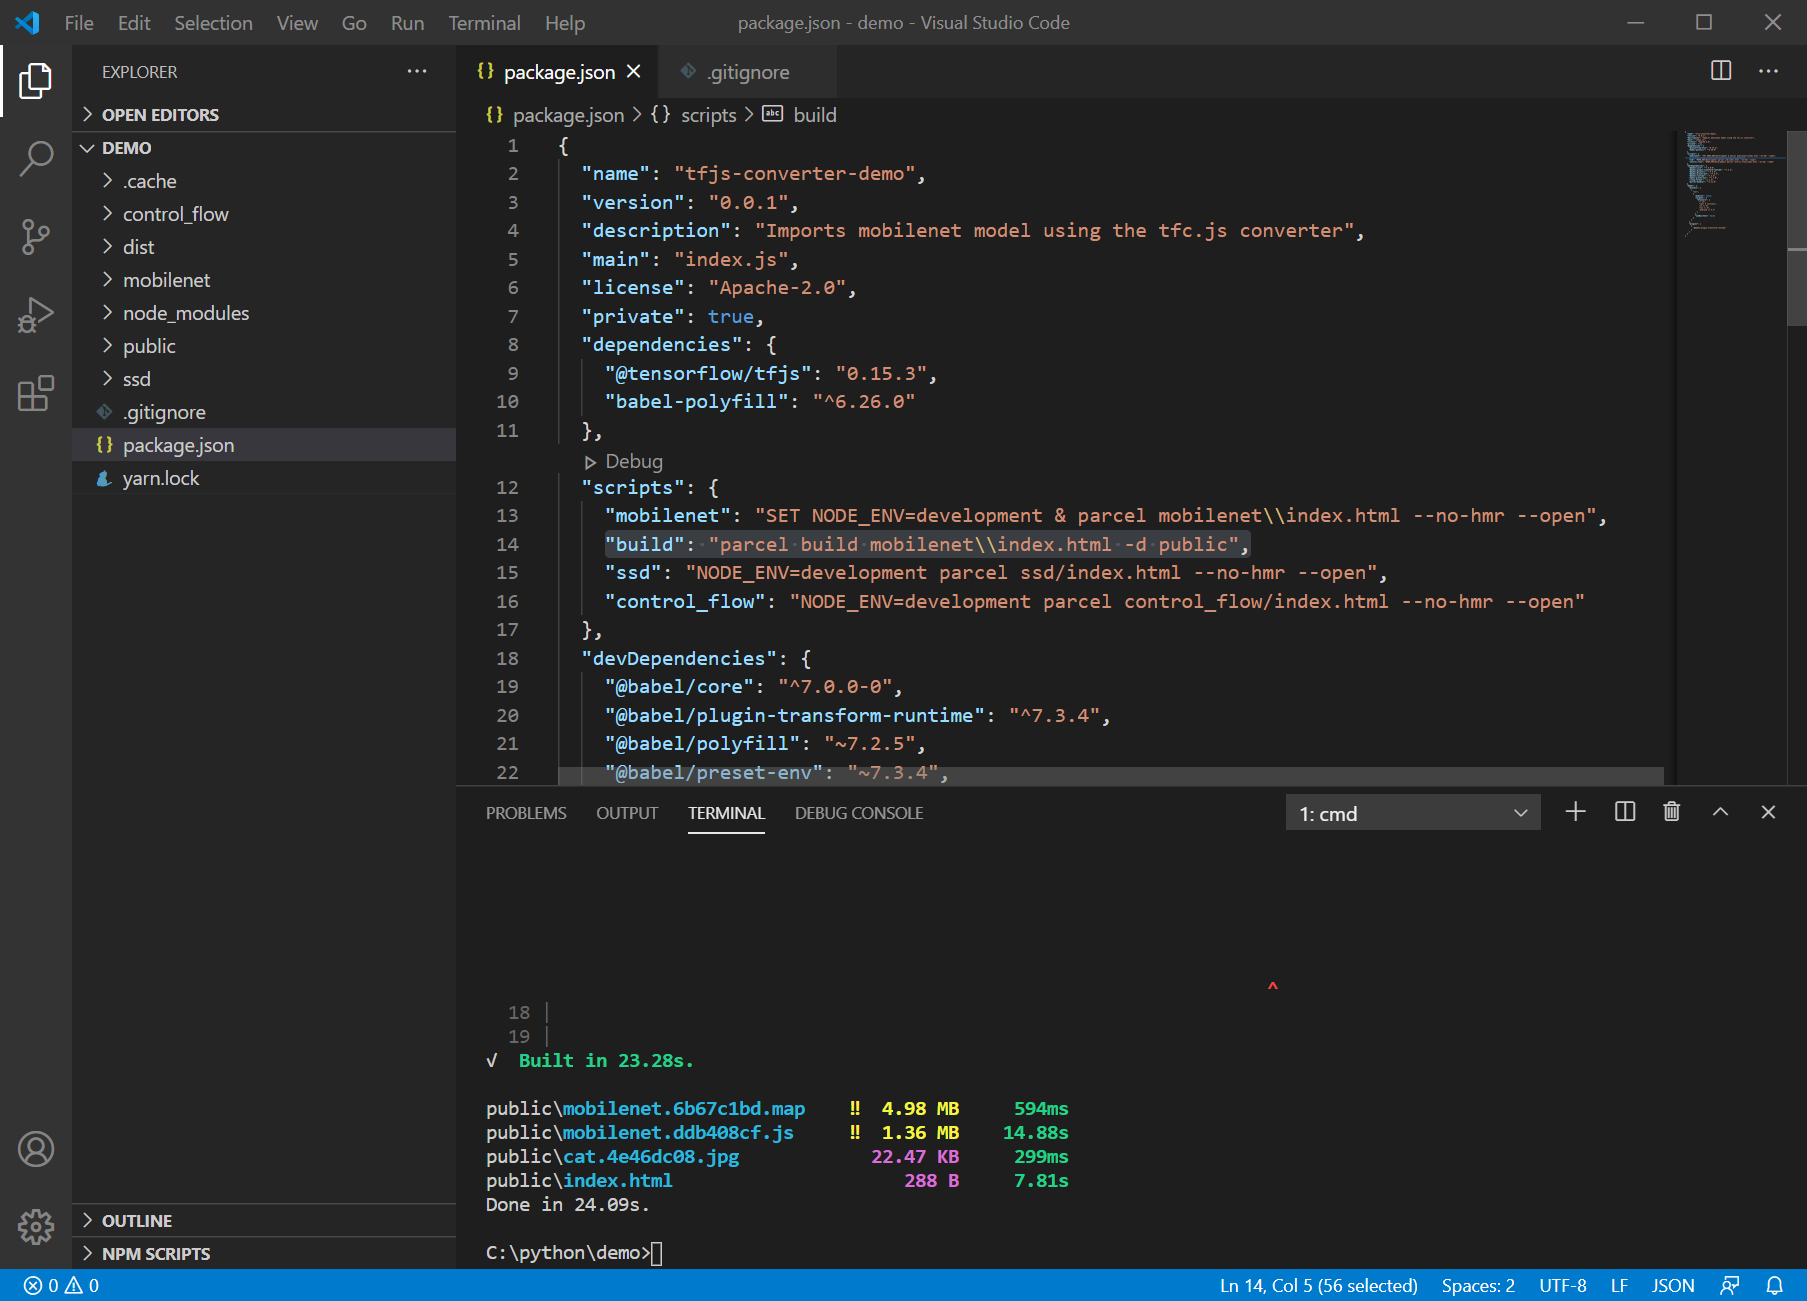Open the Accounts icon in activity bar

pos(36,1149)
